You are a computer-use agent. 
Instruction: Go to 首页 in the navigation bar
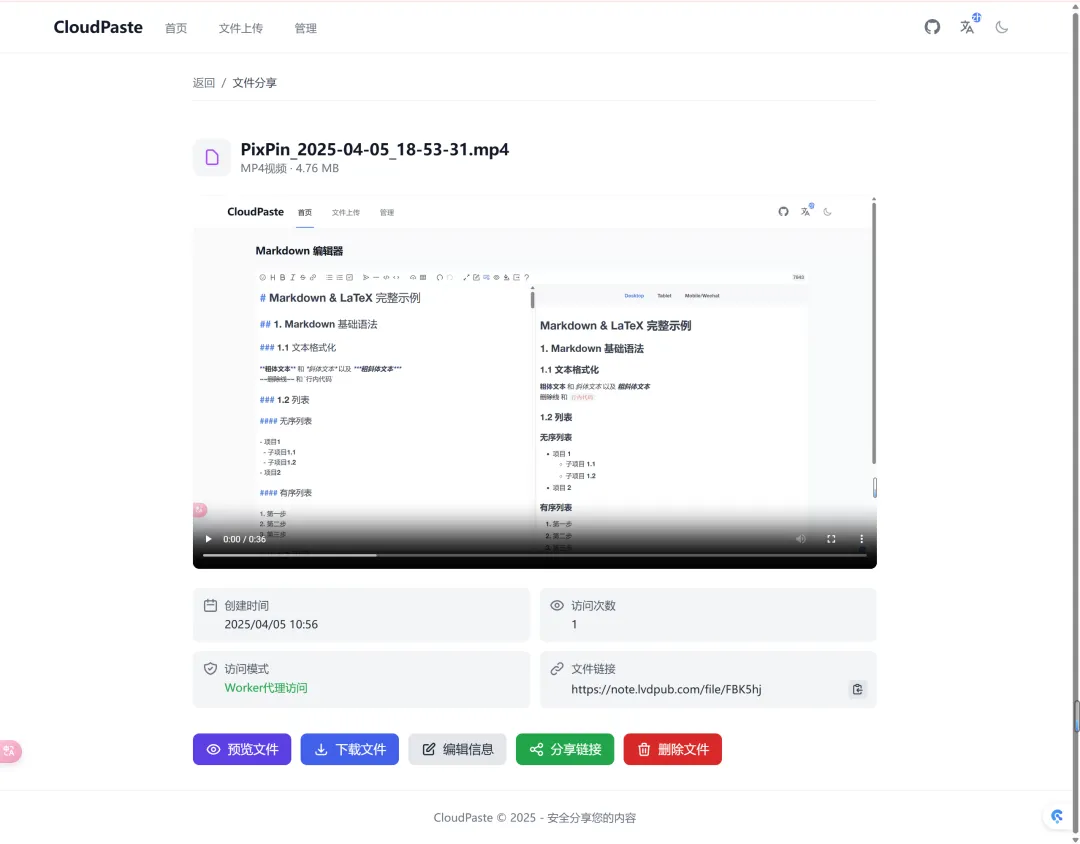pyautogui.click(x=176, y=28)
